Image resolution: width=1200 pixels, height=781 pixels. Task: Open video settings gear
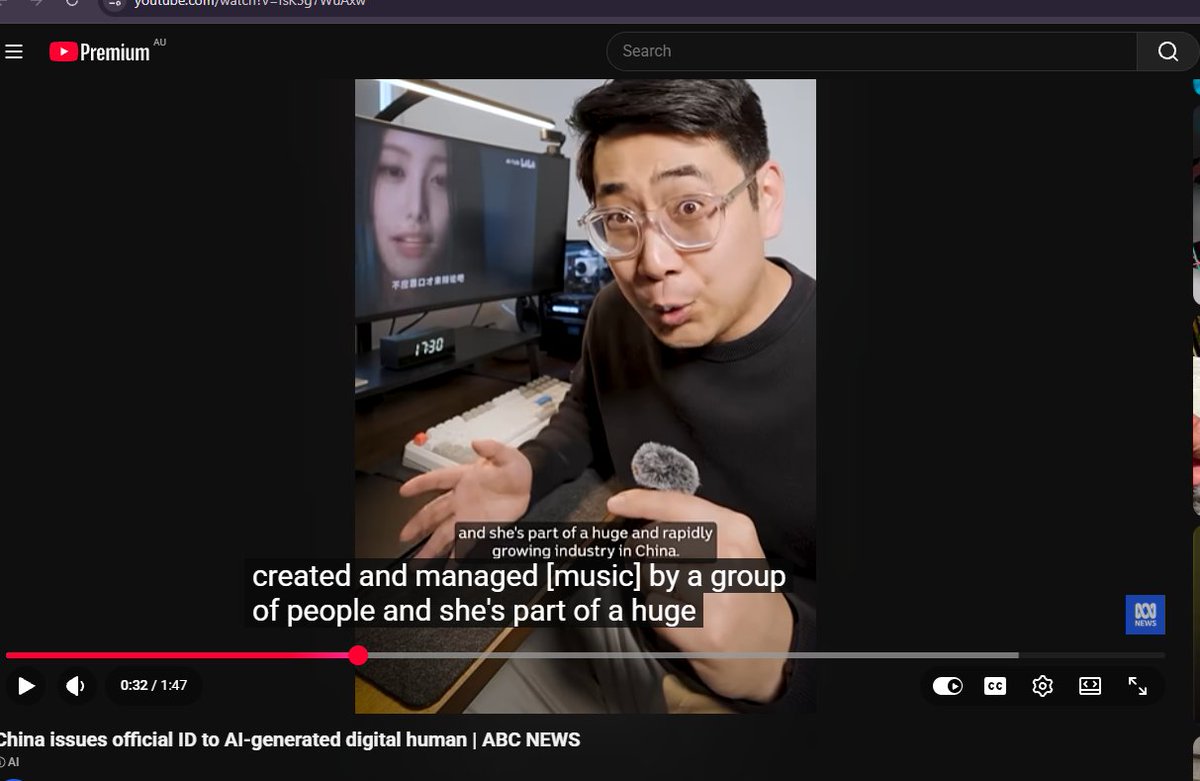(1043, 686)
